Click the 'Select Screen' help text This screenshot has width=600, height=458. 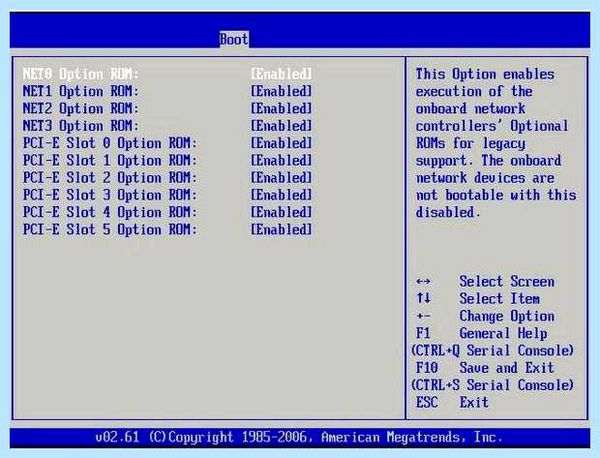pos(507,282)
